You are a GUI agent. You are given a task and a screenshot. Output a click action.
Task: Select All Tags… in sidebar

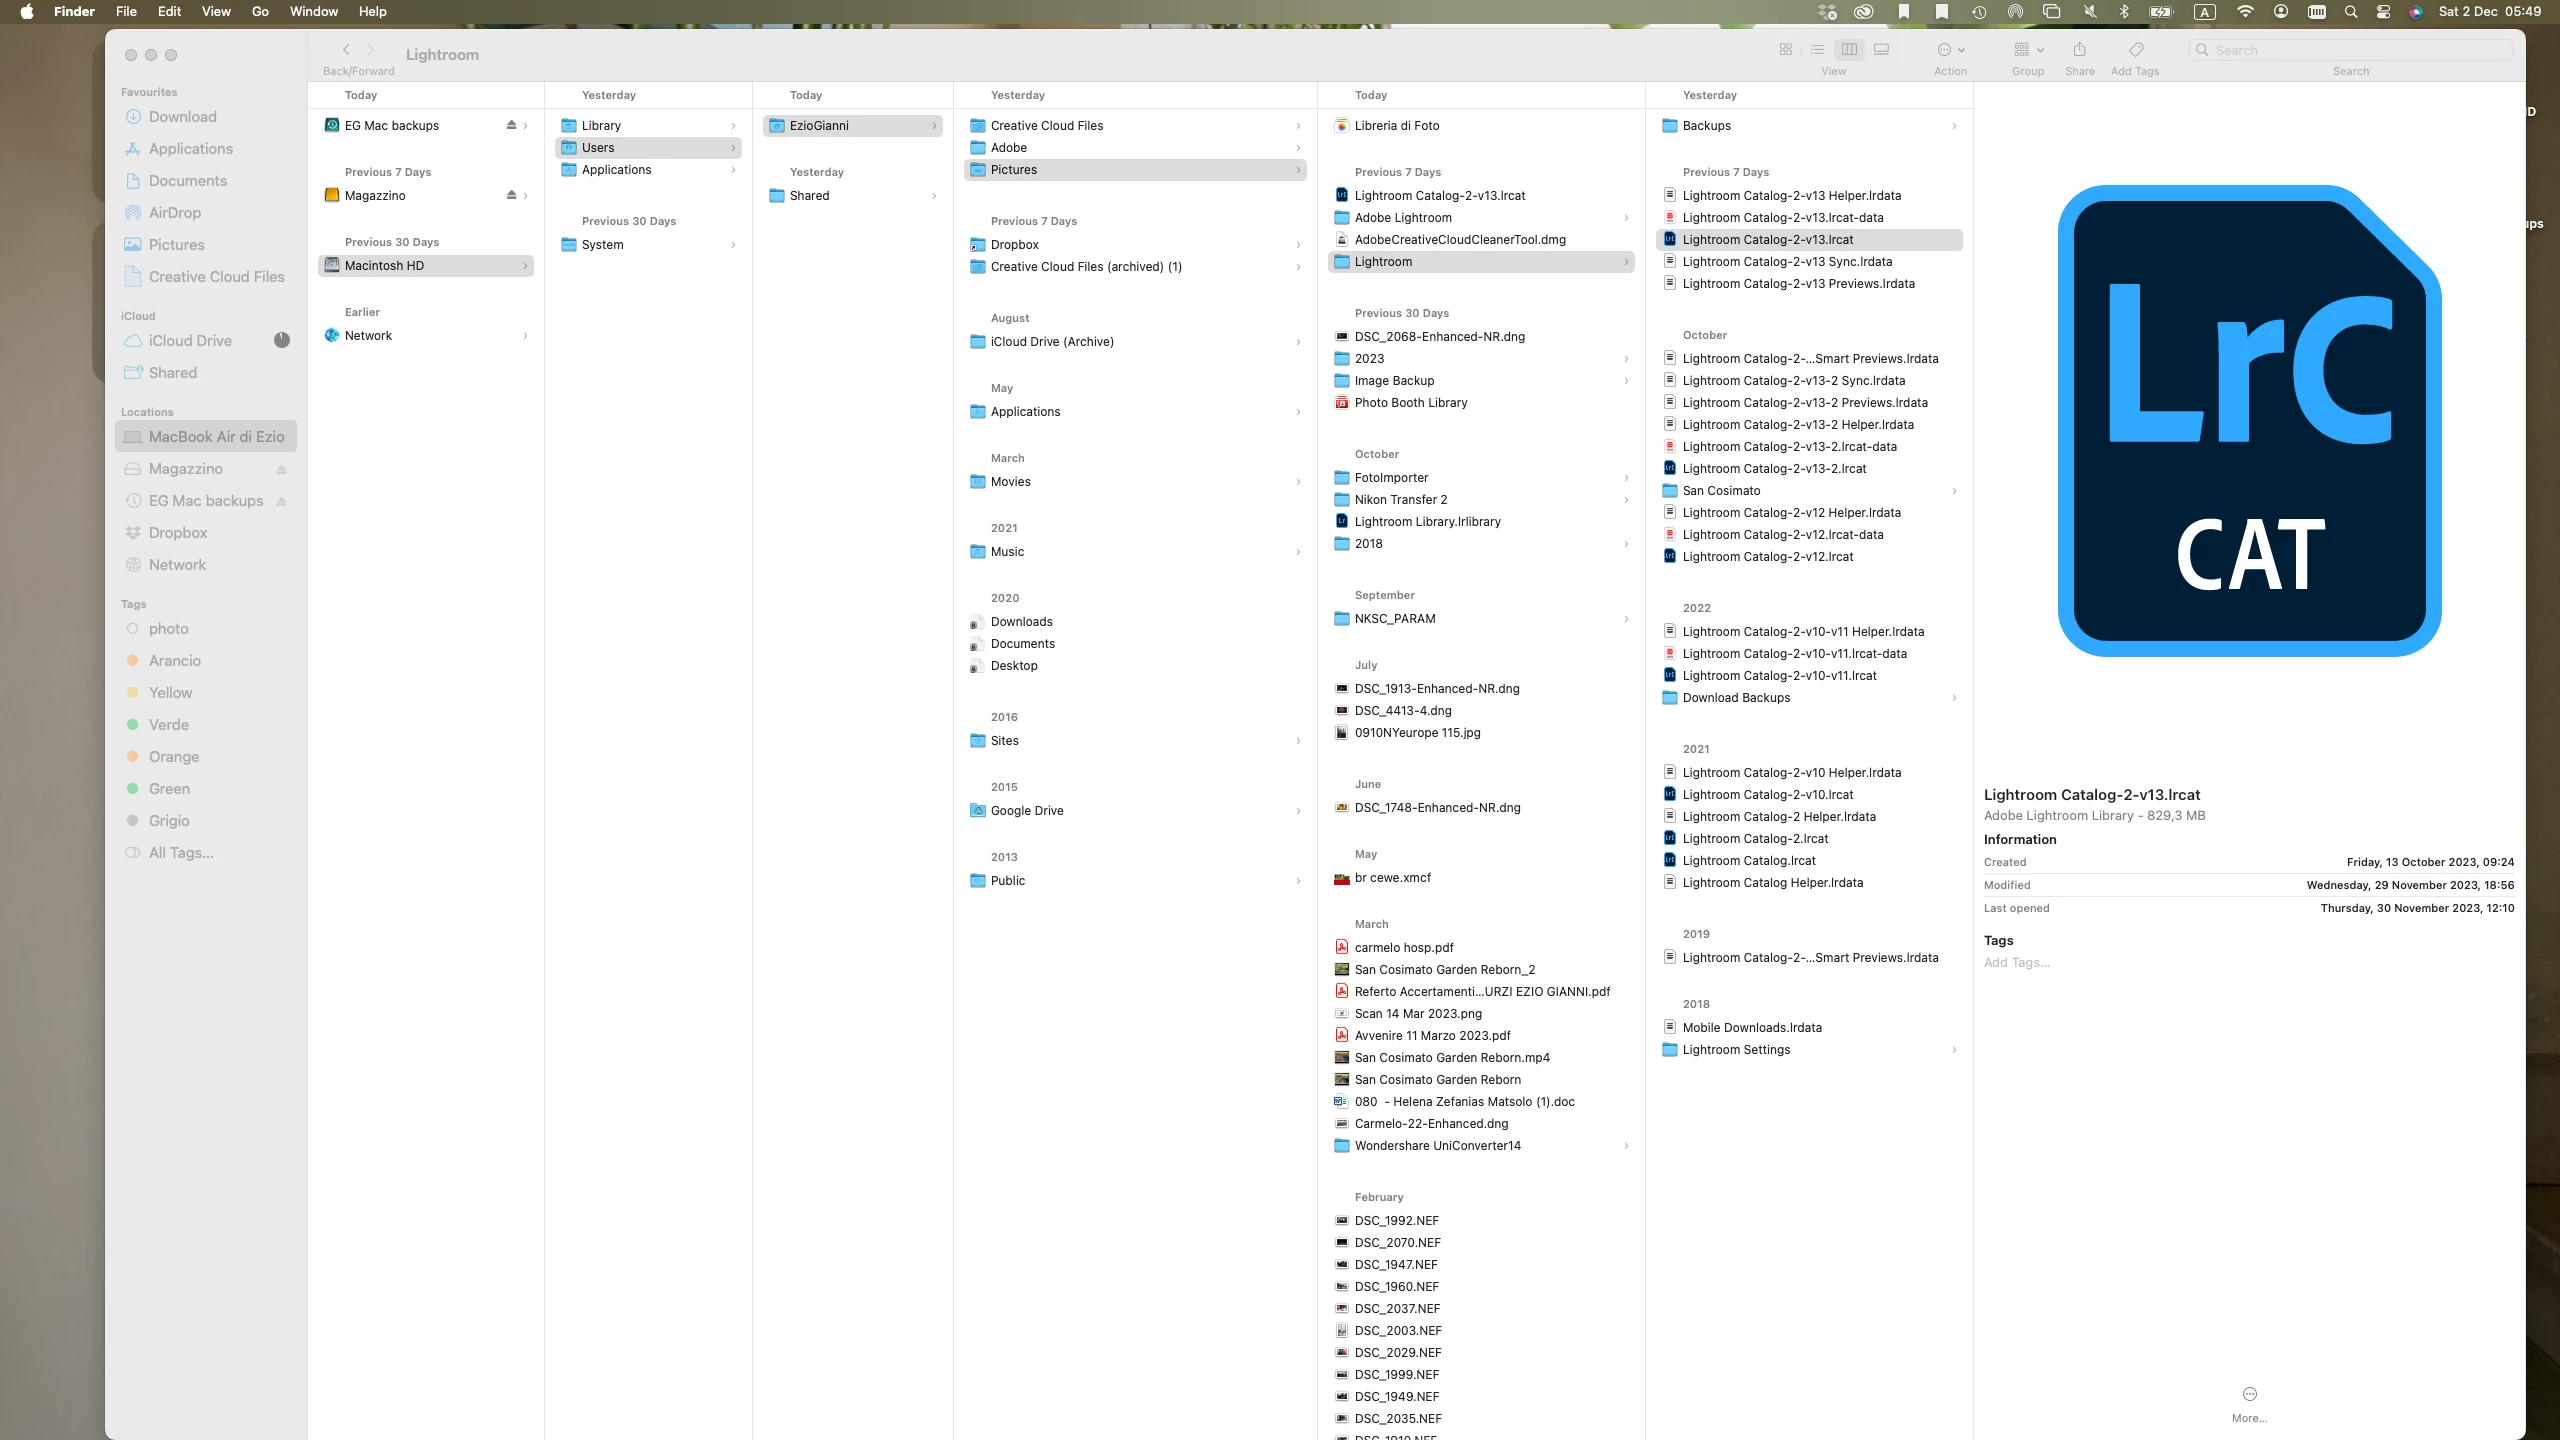click(x=181, y=853)
